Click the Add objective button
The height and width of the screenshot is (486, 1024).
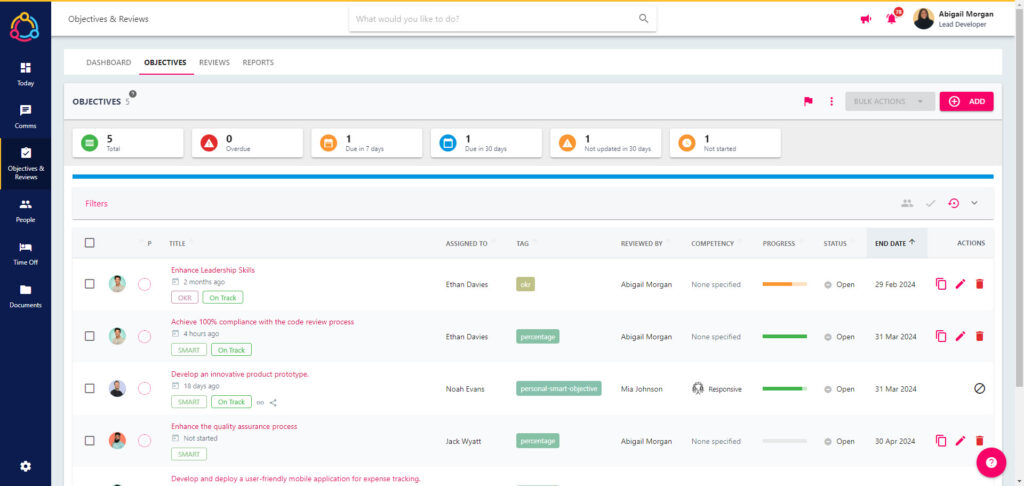tap(967, 101)
